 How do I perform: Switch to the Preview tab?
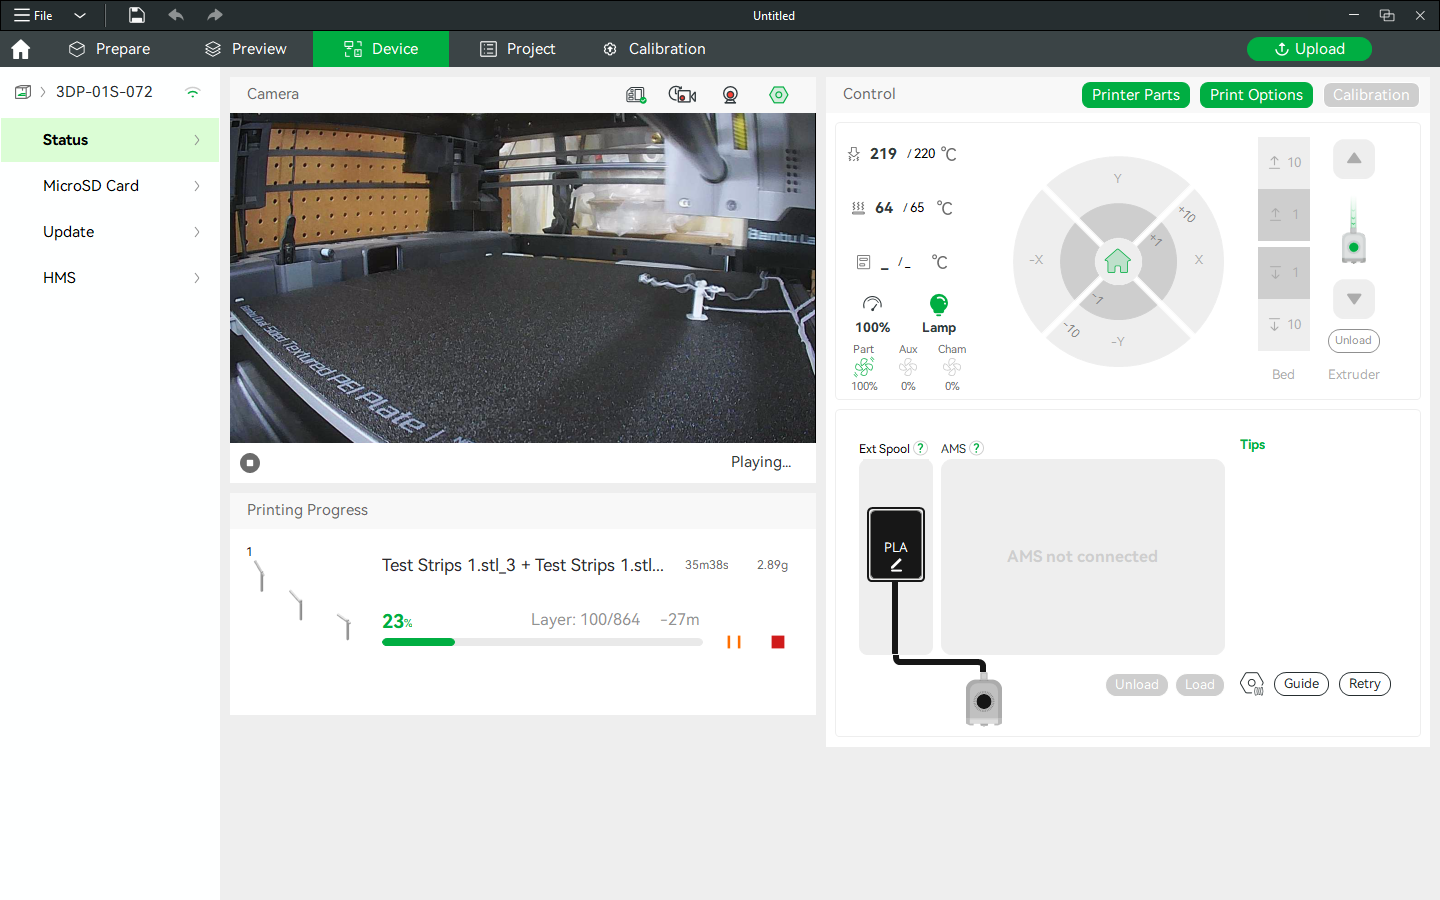tap(245, 49)
